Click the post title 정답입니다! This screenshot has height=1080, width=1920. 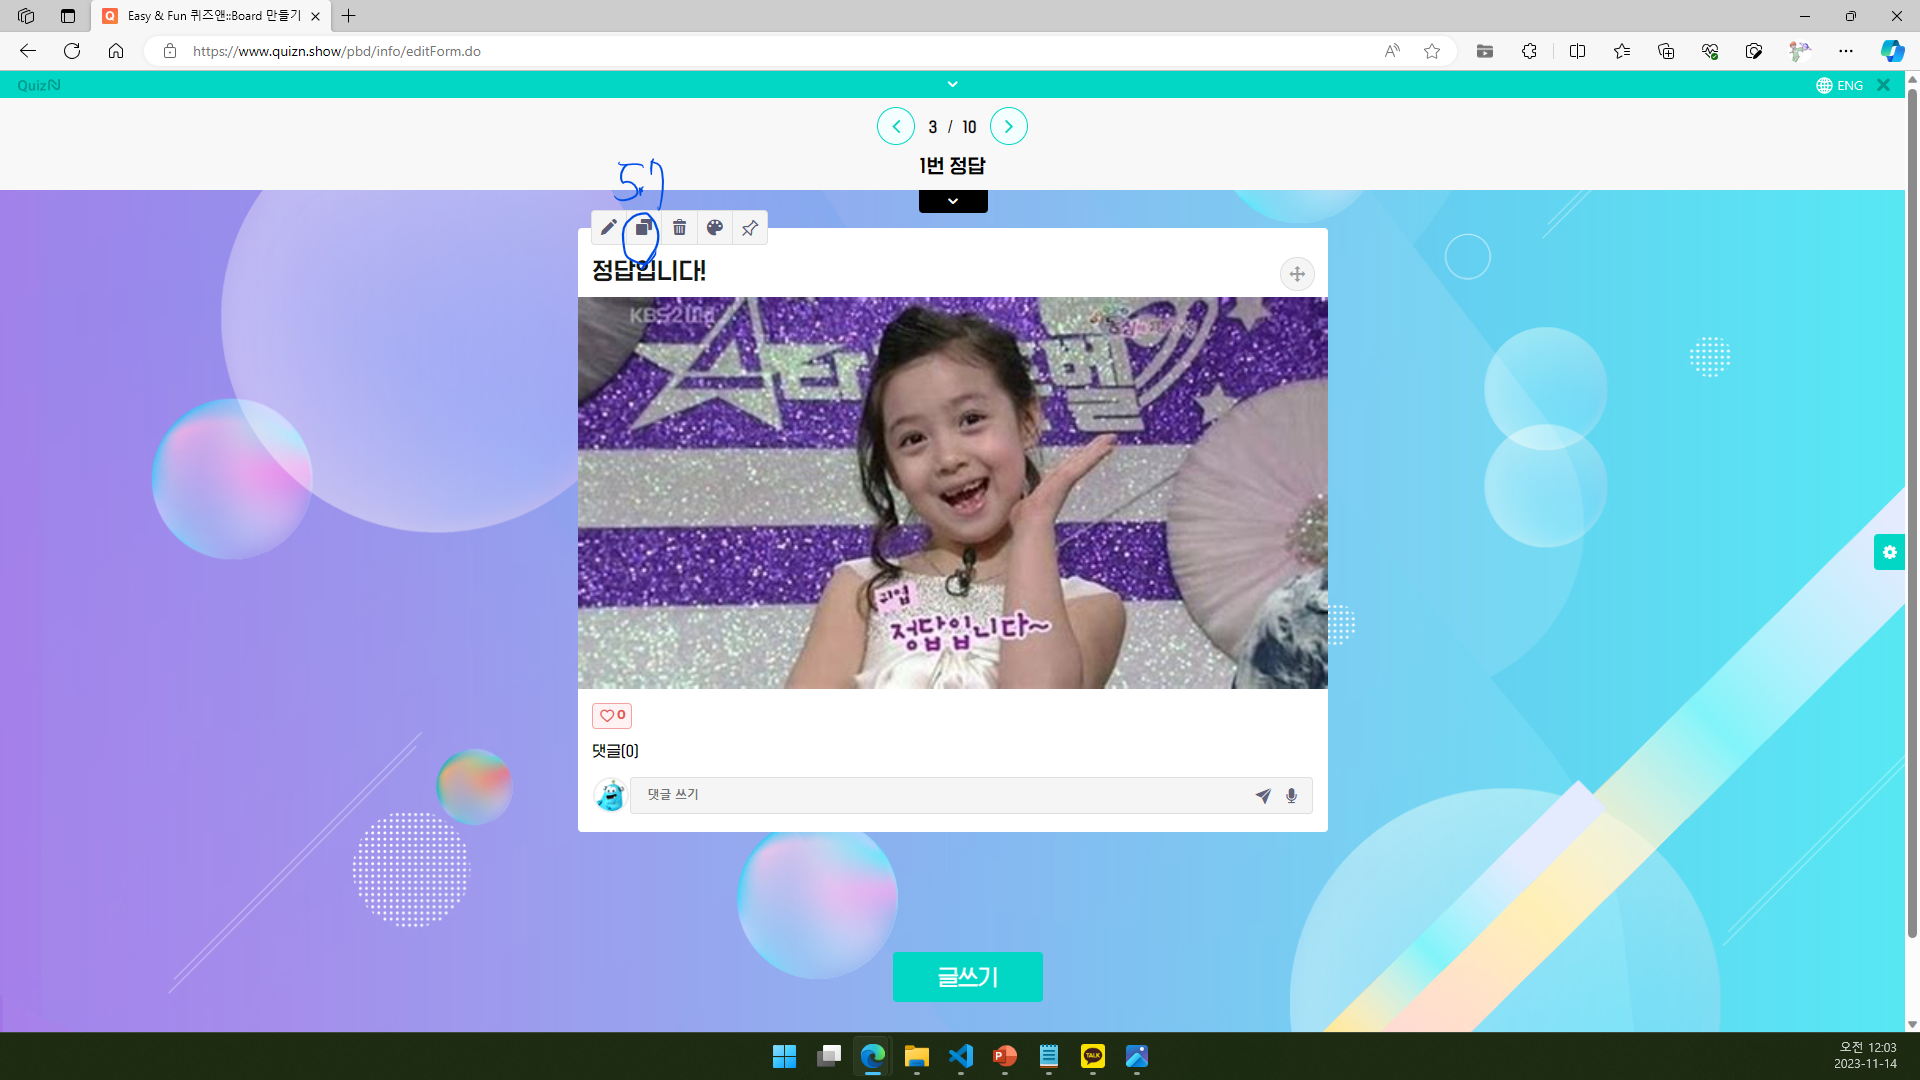[649, 270]
